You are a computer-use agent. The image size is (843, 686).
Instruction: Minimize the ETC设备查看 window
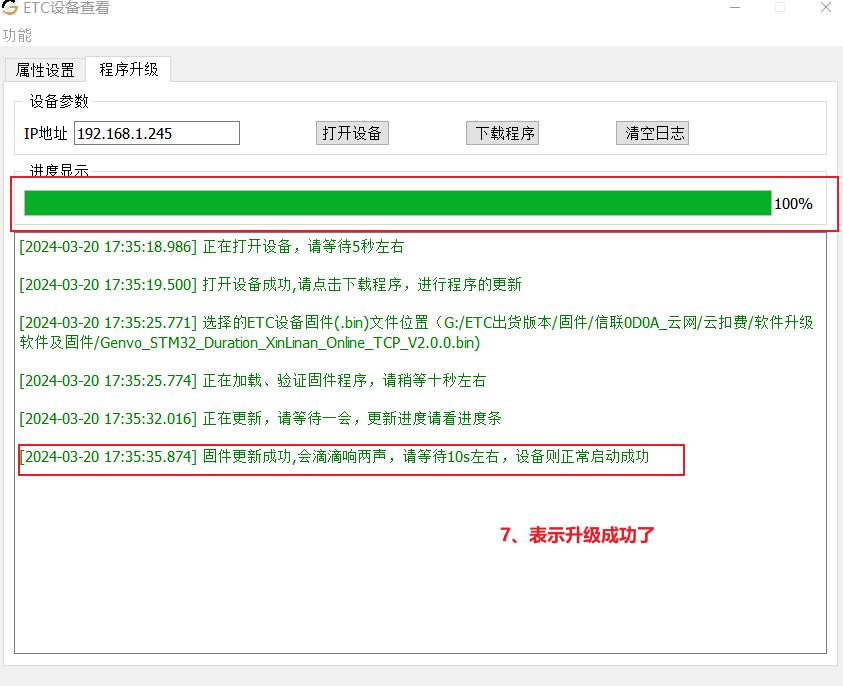tap(735, 8)
